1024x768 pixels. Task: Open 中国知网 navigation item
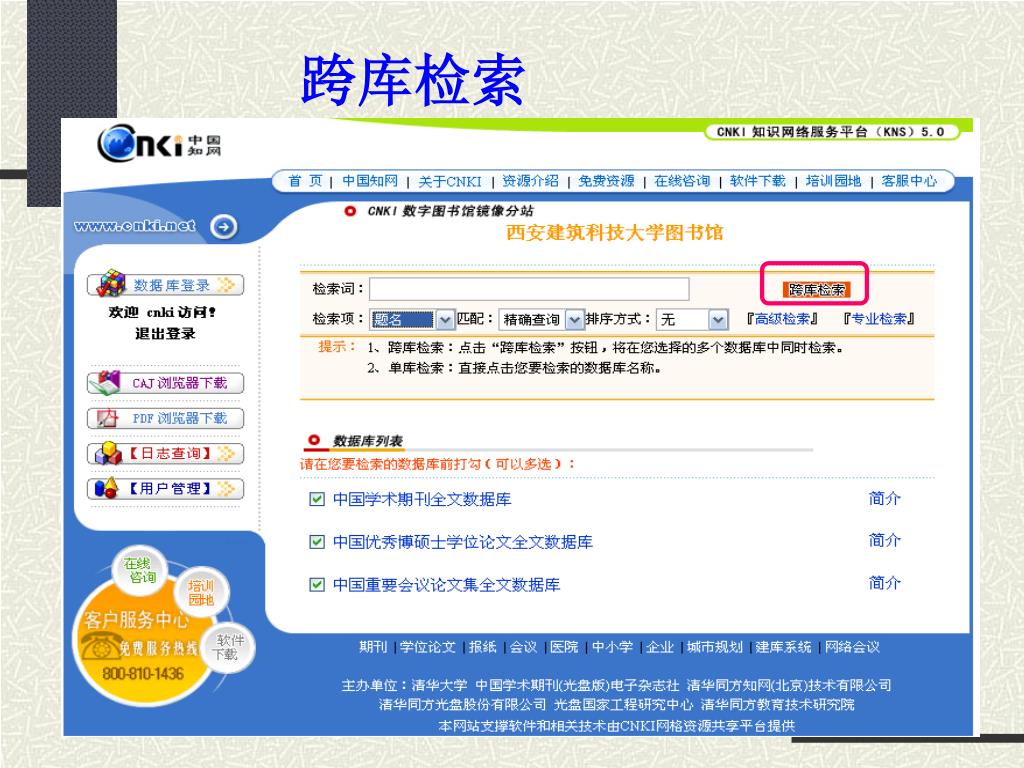coord(370,181)
